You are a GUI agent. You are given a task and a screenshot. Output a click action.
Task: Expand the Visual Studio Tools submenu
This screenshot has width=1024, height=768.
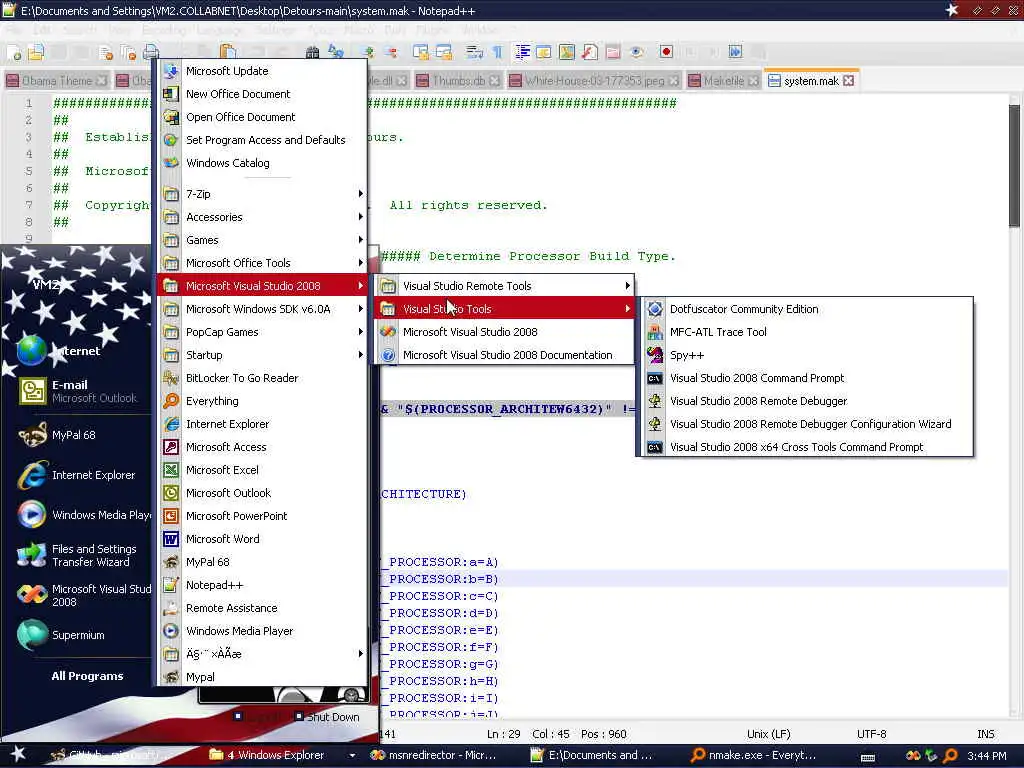tap(505, 309)
